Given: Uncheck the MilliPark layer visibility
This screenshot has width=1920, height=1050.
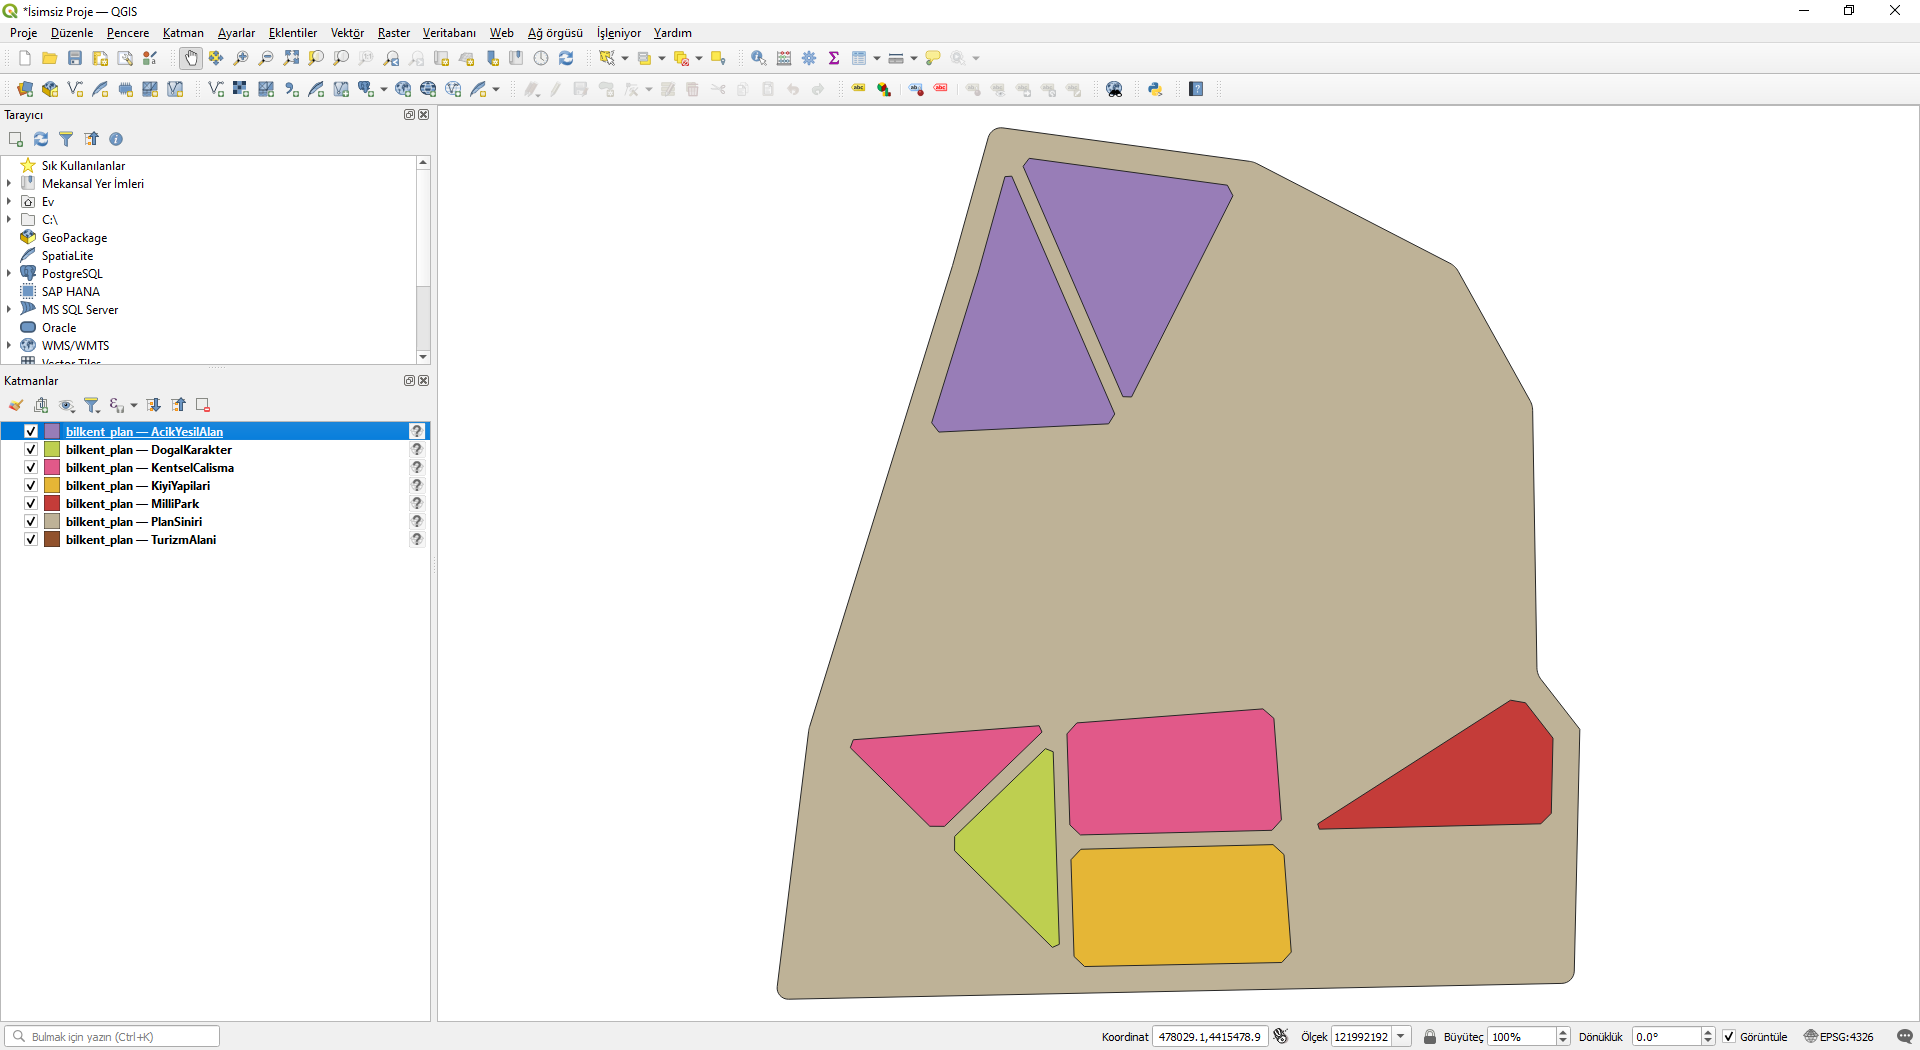Looking at the screenshot, I should [x=31, y=504].
